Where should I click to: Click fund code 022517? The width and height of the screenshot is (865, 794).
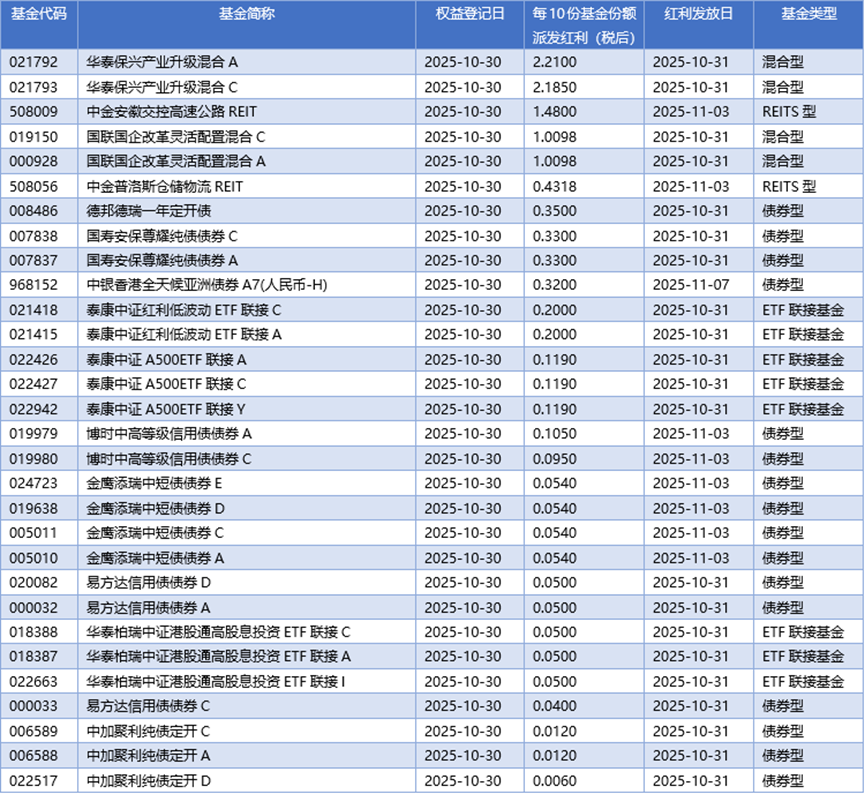click(x=34, y=781)
